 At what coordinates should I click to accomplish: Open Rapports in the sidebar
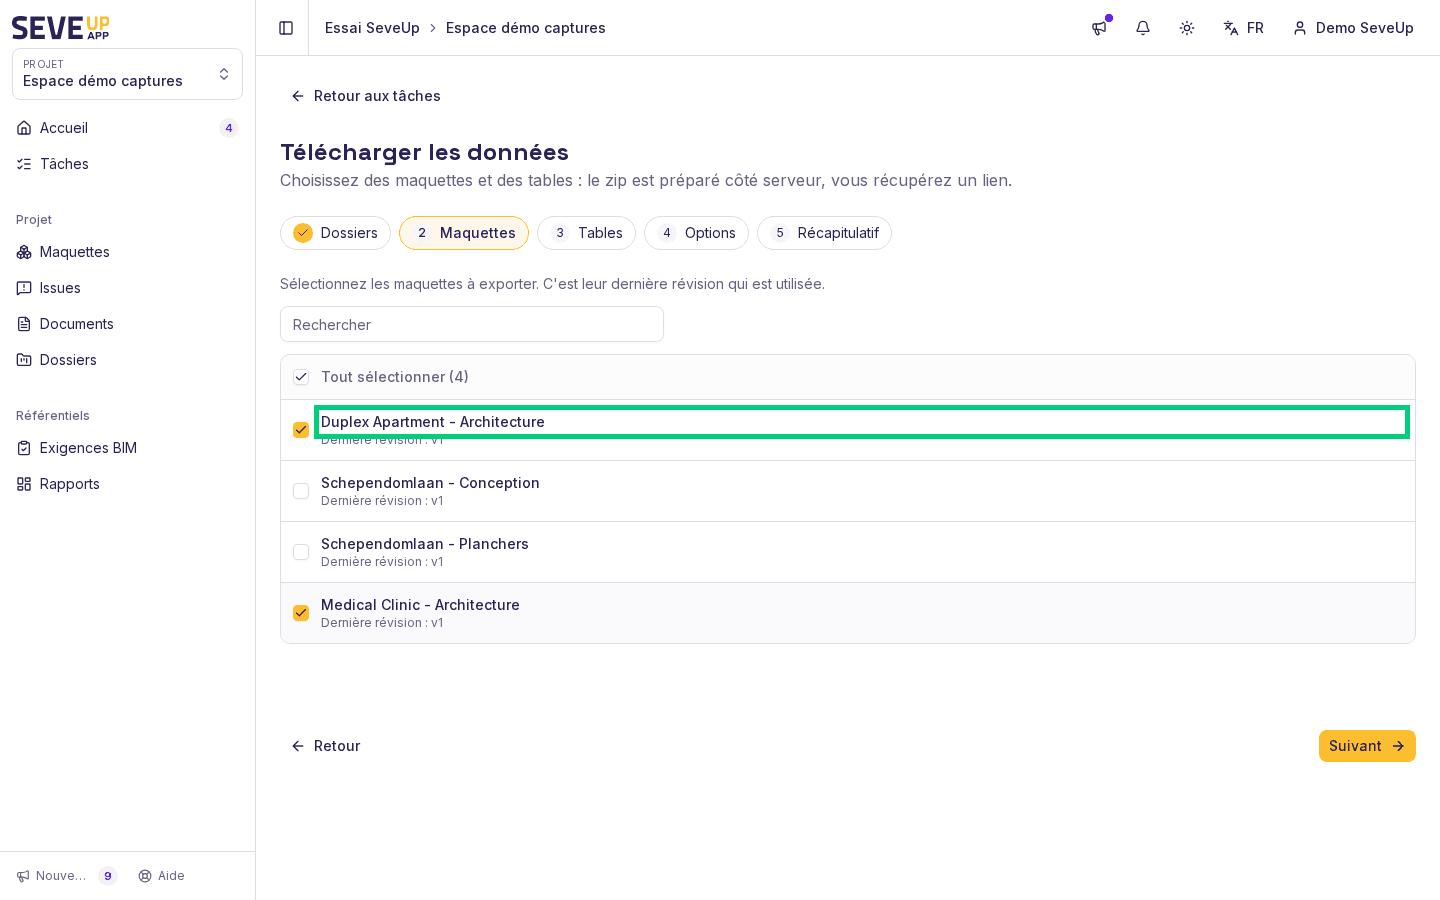point(127,484)
